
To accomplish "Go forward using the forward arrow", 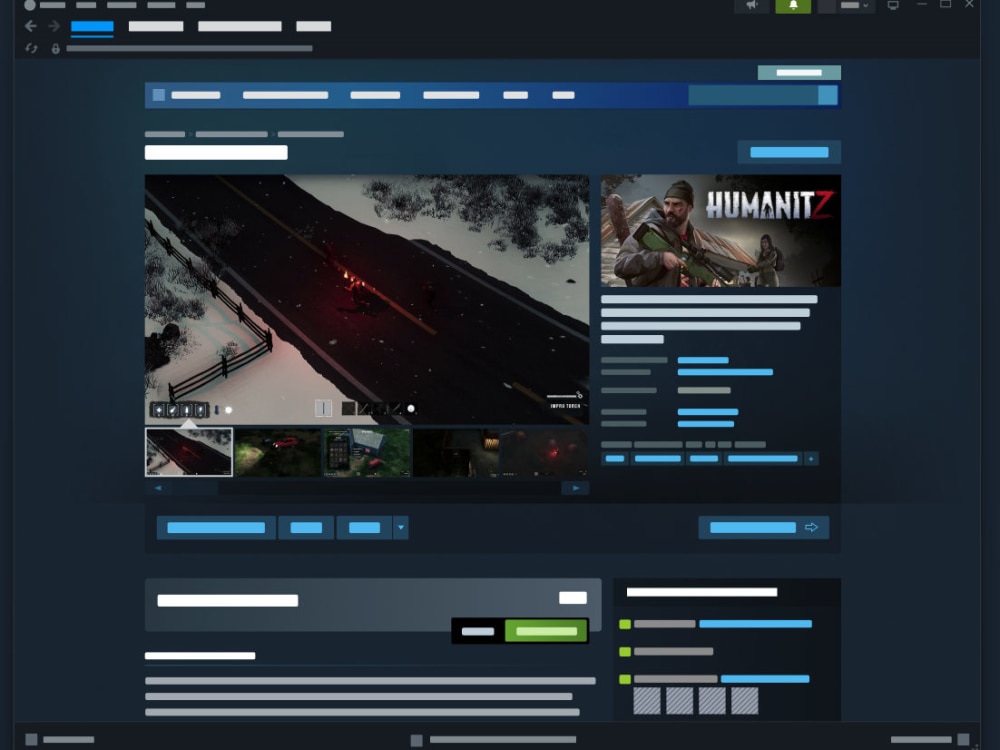I will coord(54,26).
